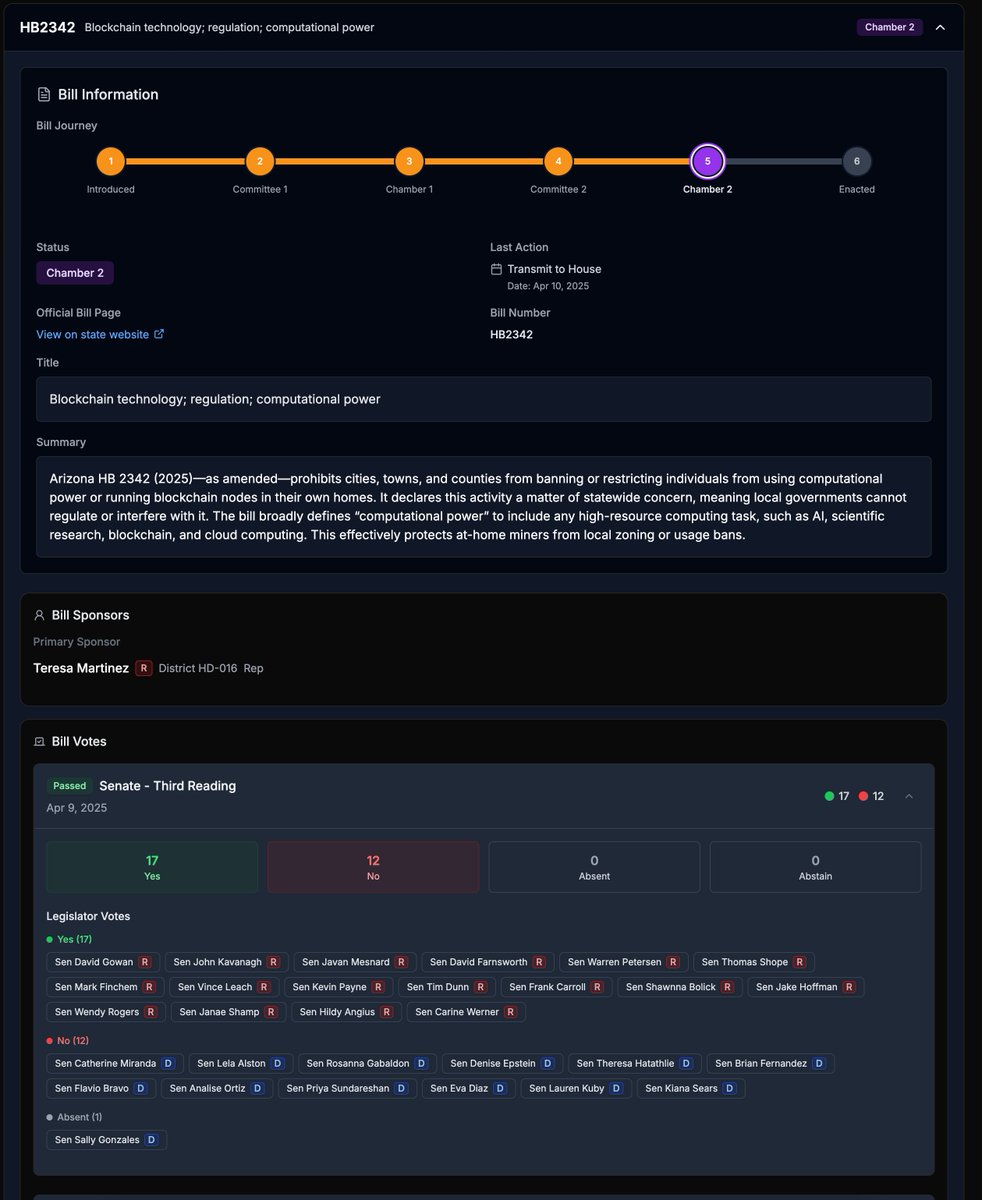The height and width of the screenshot is (1200, 982).
Task: Click the ballot icon beside Bill Votes
Action: pos(39,741)
